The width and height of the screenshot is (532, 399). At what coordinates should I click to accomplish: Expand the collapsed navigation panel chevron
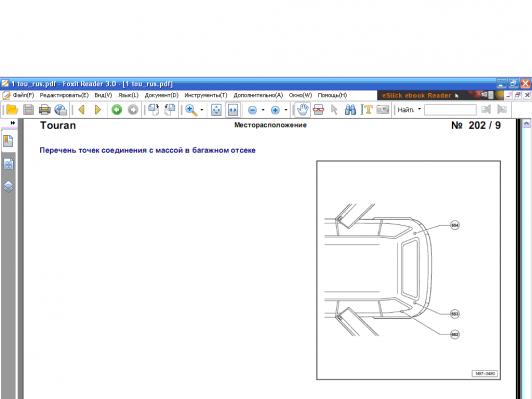[13, 123]
